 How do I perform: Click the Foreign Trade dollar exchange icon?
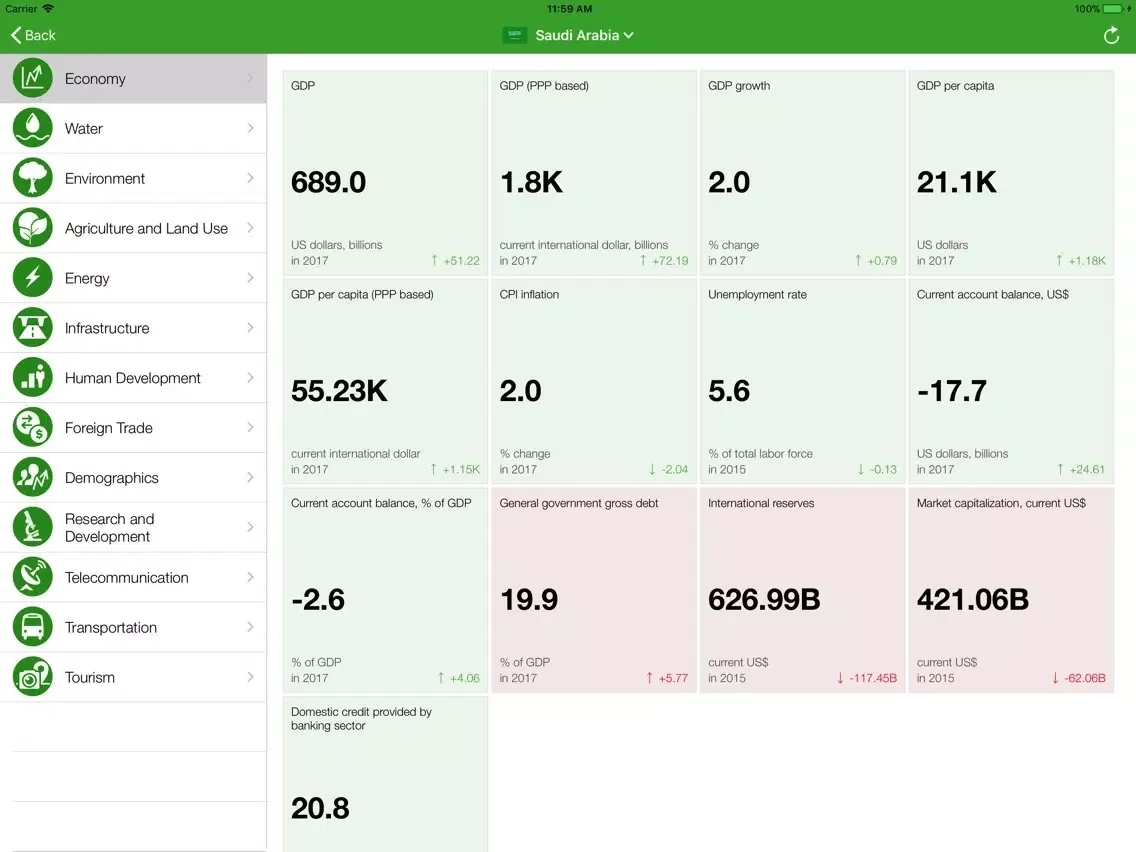pos(33,427)
